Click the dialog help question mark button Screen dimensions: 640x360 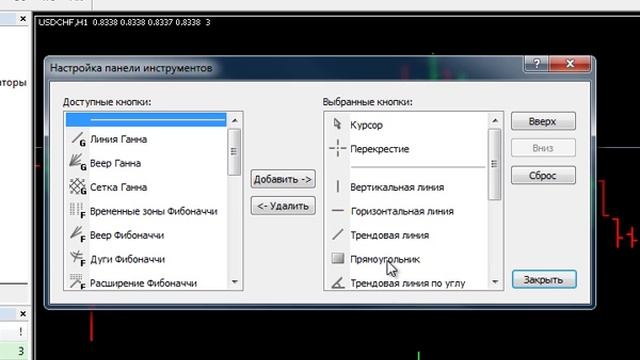(536, 64)
